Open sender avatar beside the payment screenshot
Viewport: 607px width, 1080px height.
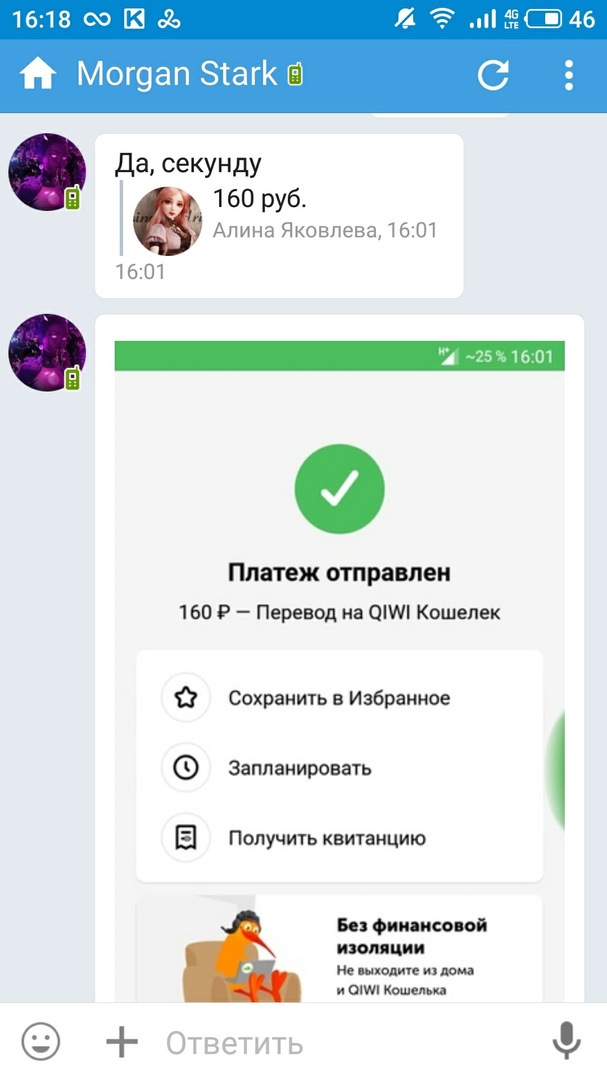(47, 353)
